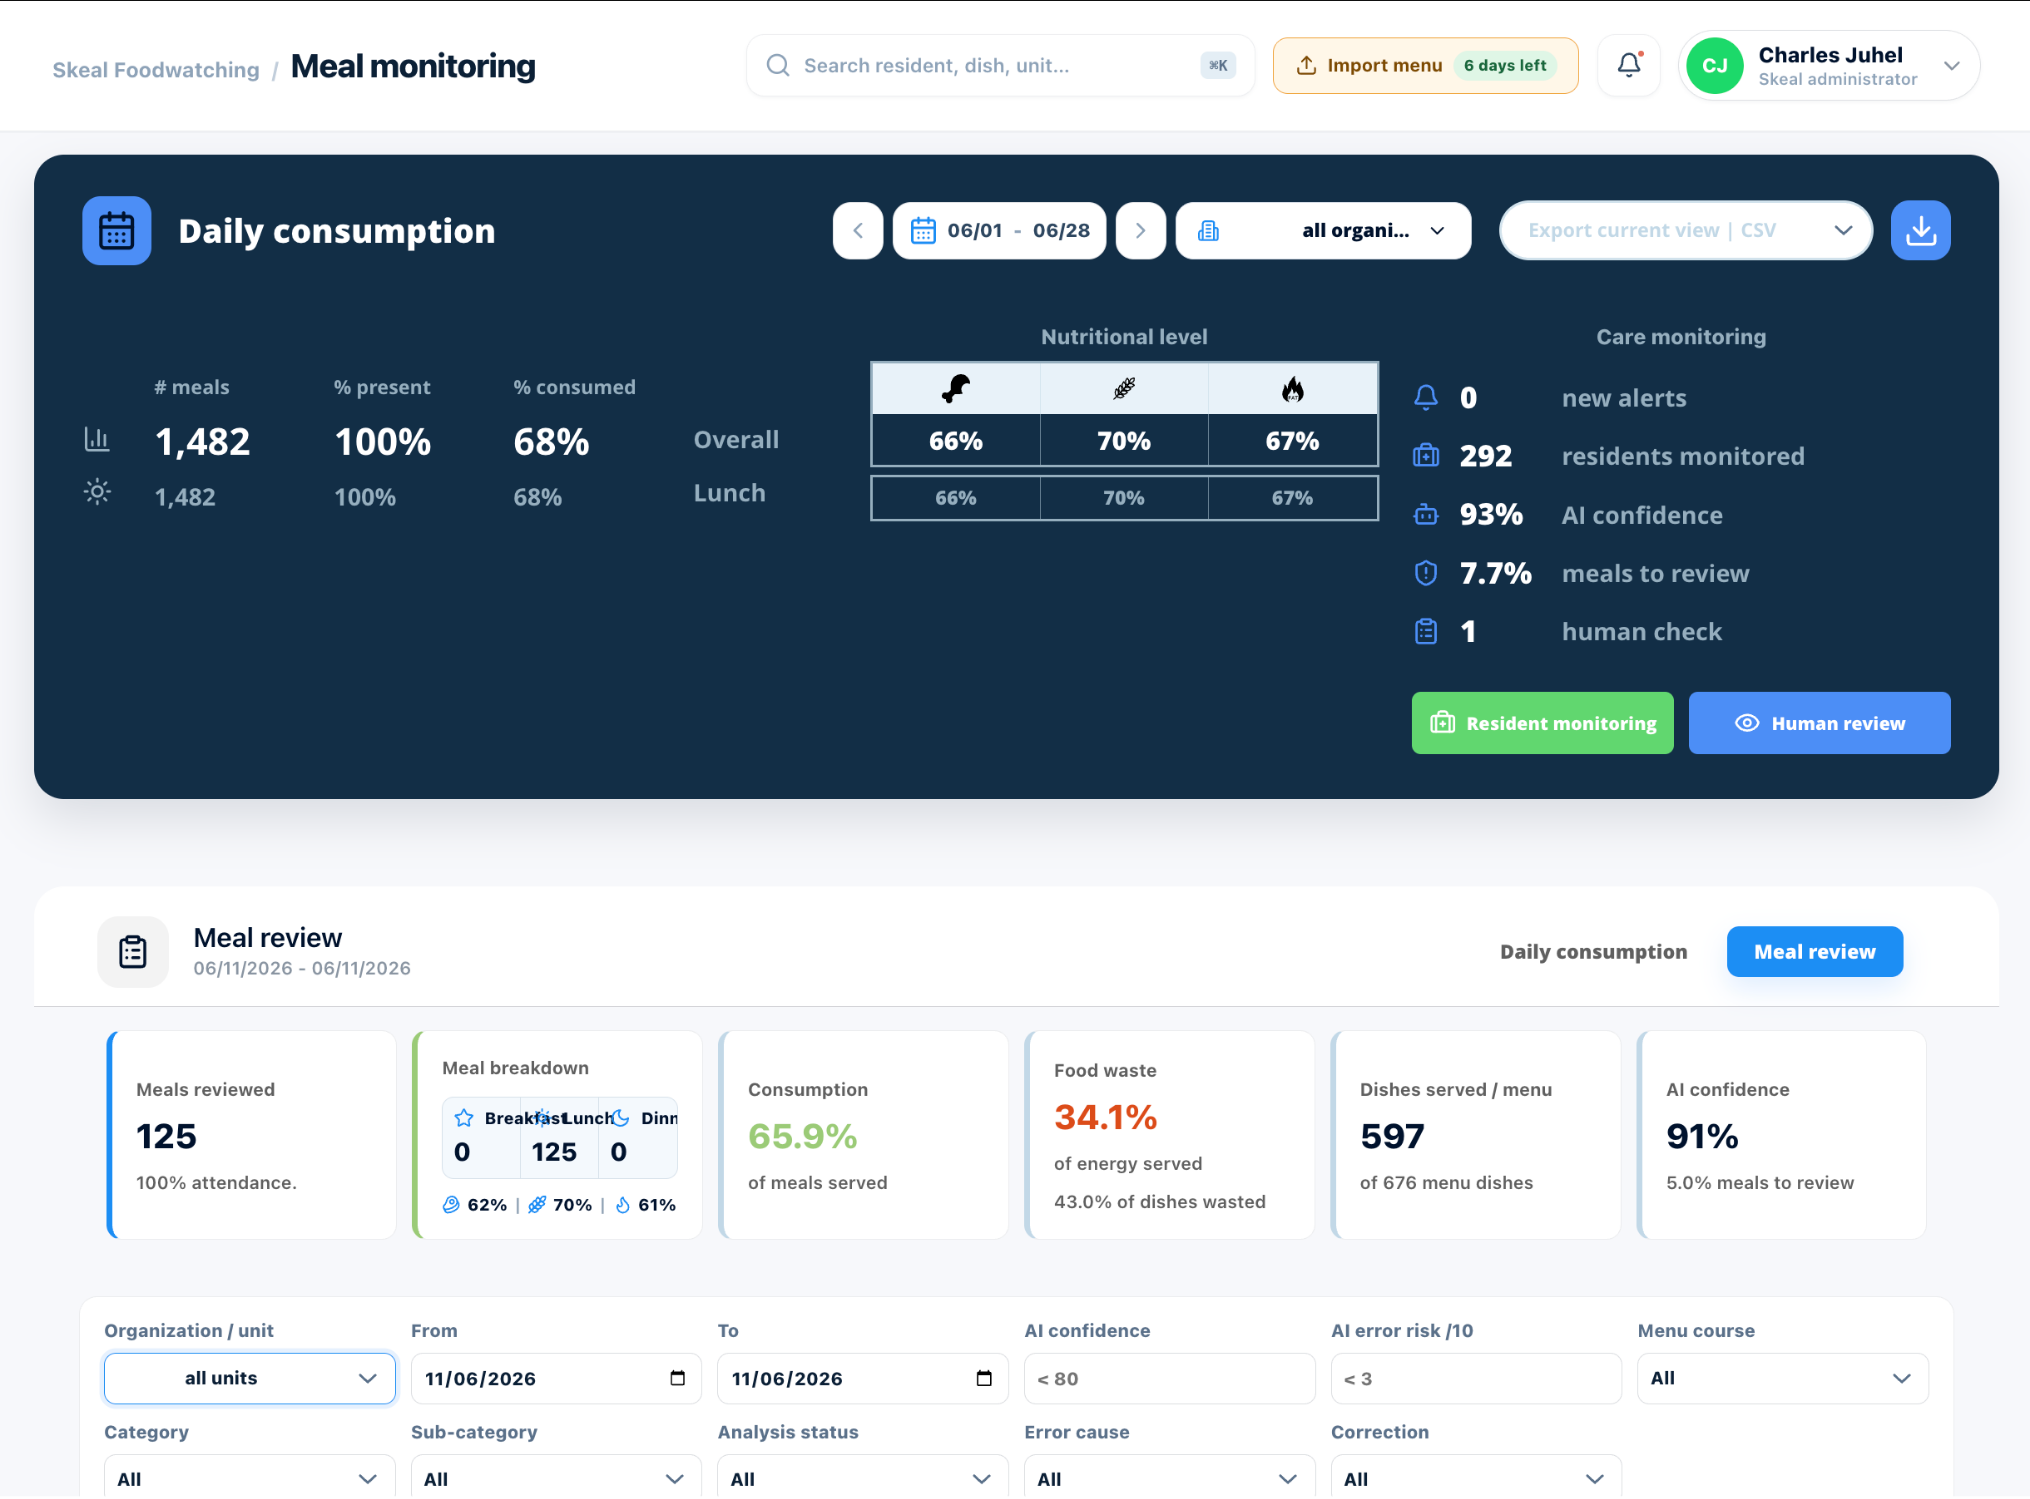
Task: Click the sun lunch row icon
Action: point(97,493)
